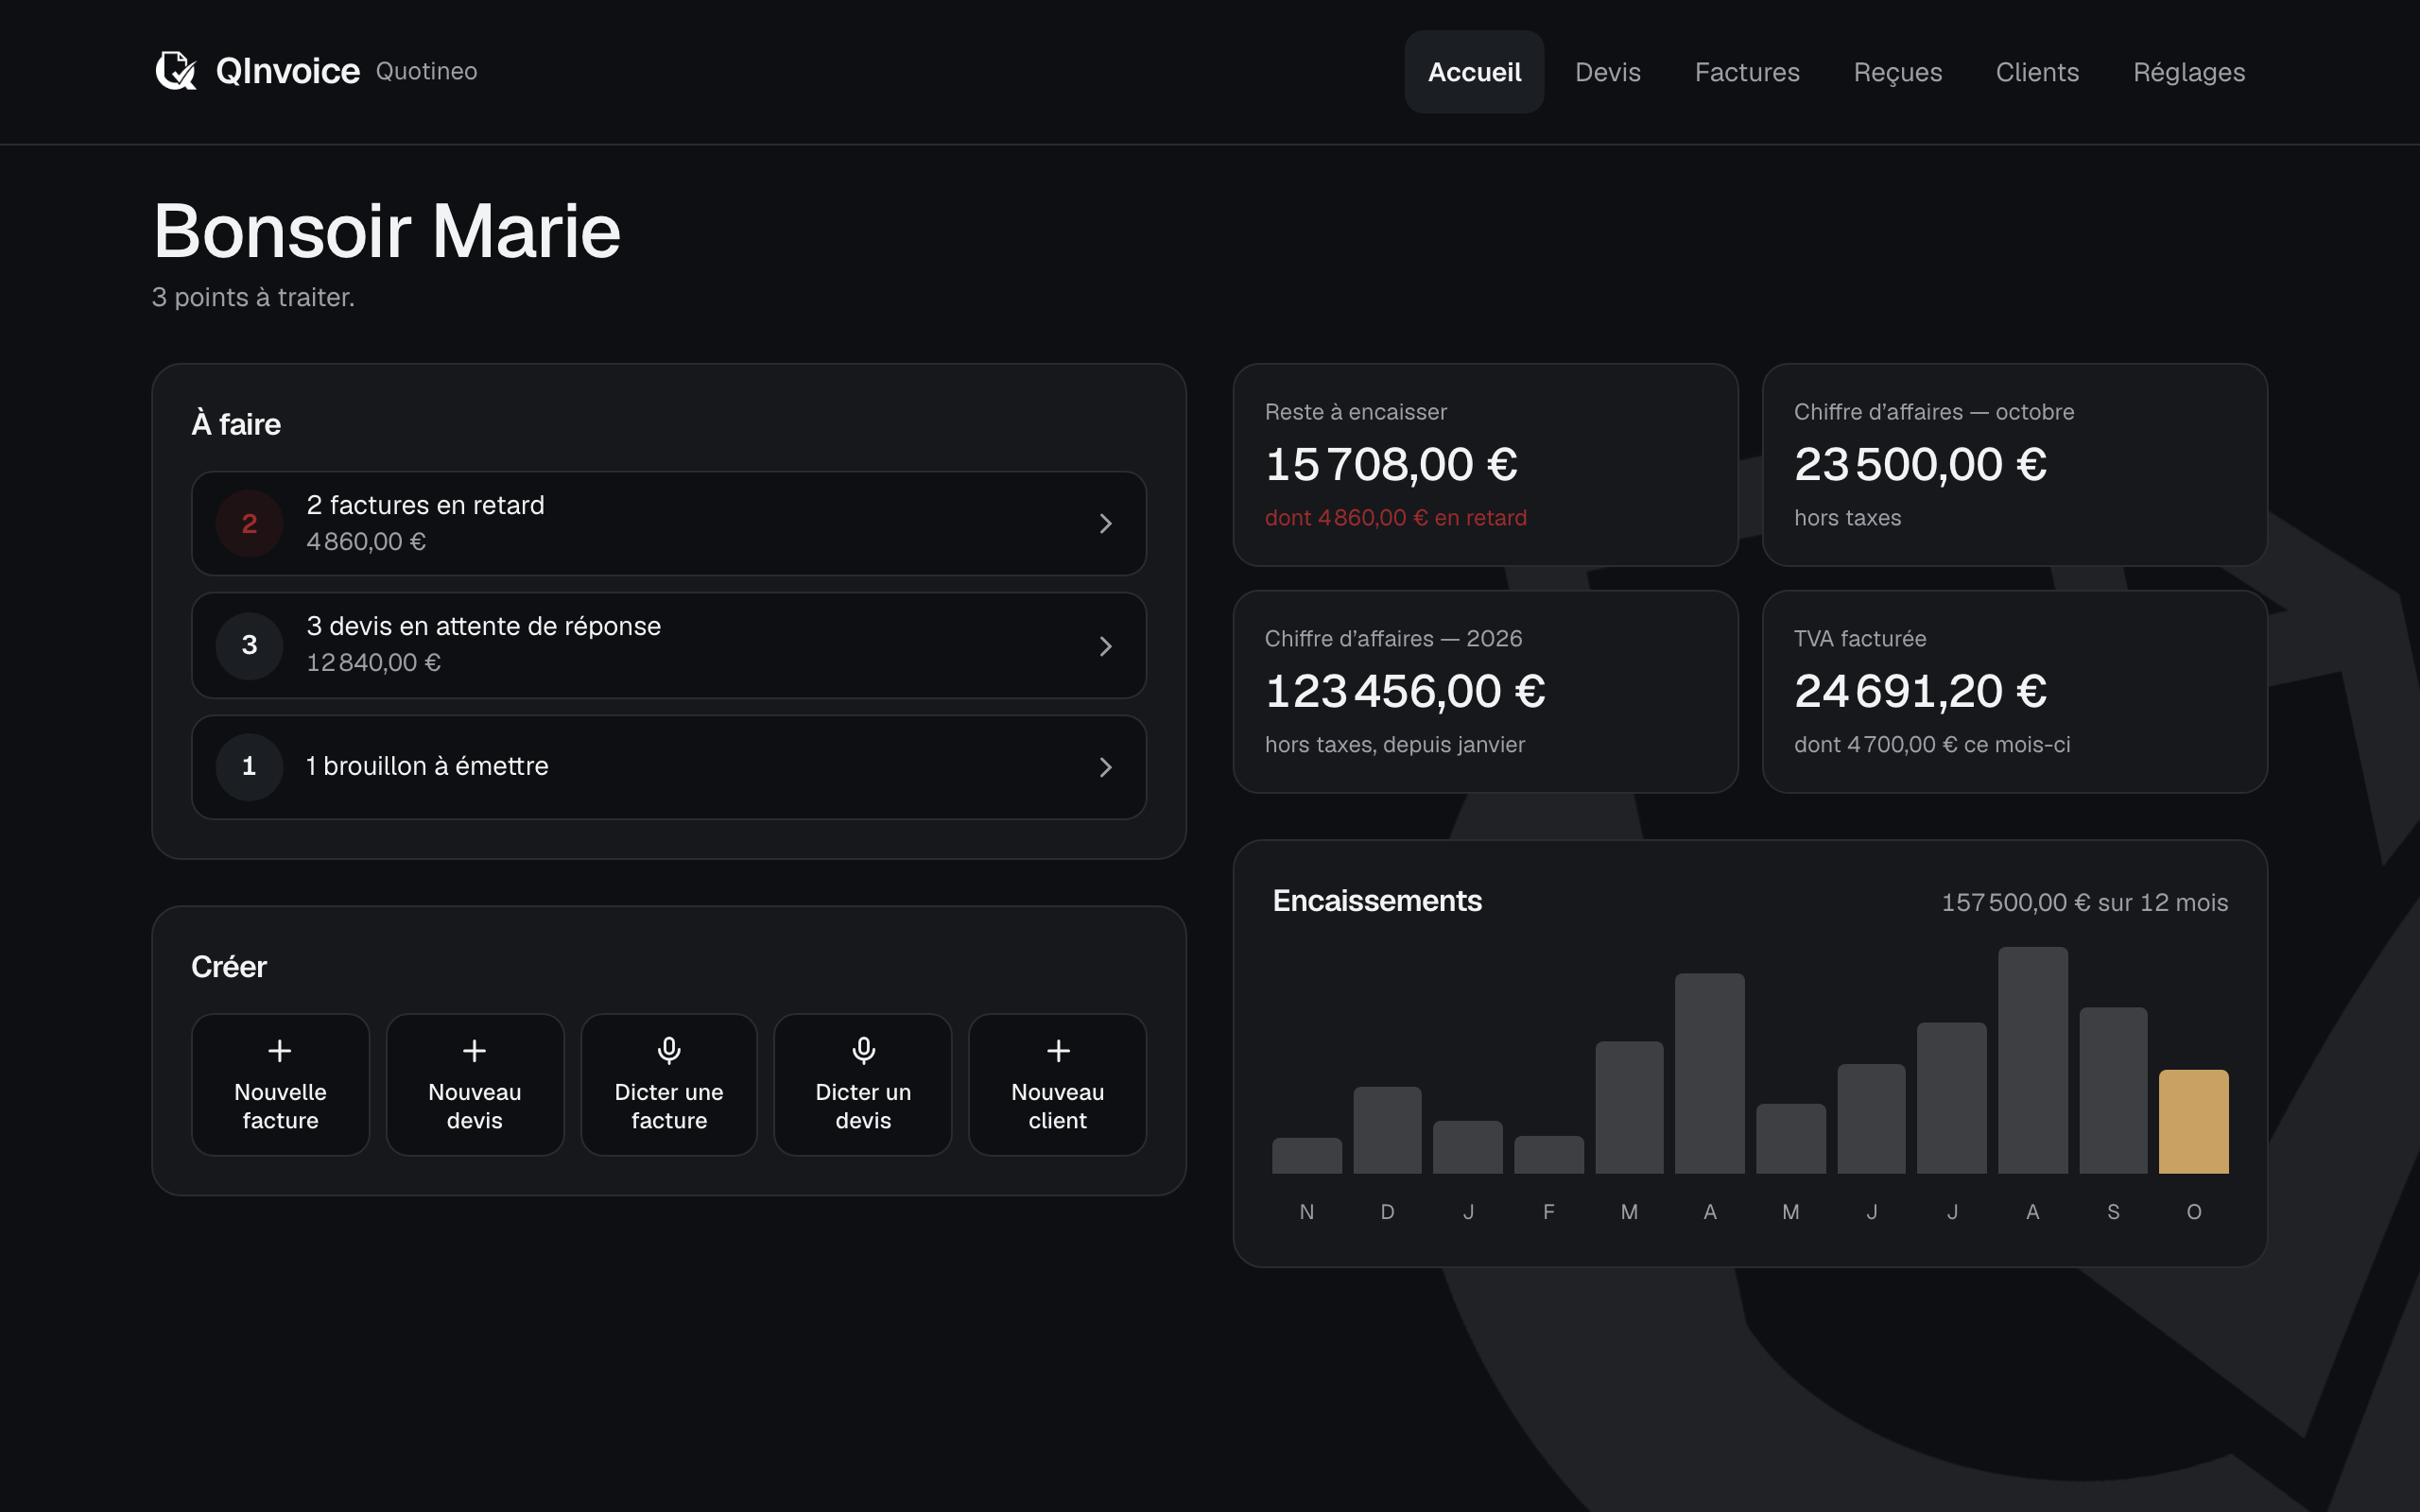The image size is (2420, 1512).
Task: Click the Dicter un devis label
Action: (x=863, y=1106)
